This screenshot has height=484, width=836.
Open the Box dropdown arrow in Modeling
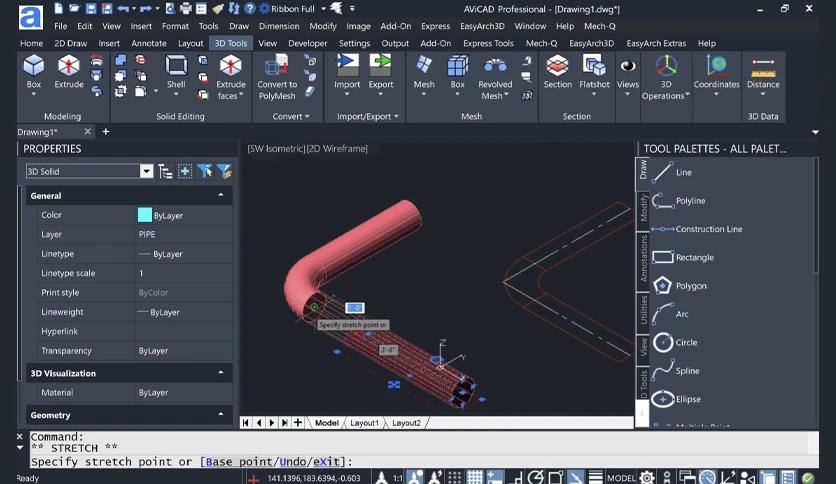(34, 94)
